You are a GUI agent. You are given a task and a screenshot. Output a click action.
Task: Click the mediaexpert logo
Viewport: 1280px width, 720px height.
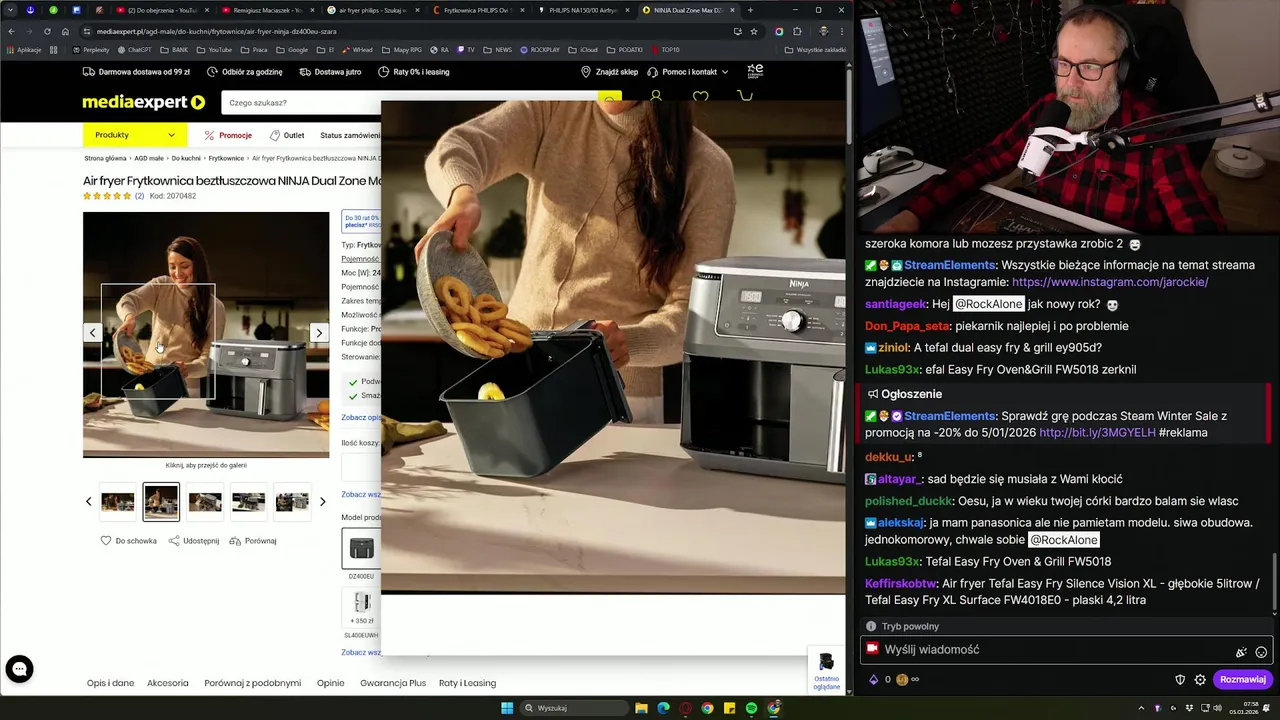[x=143, y=102]
